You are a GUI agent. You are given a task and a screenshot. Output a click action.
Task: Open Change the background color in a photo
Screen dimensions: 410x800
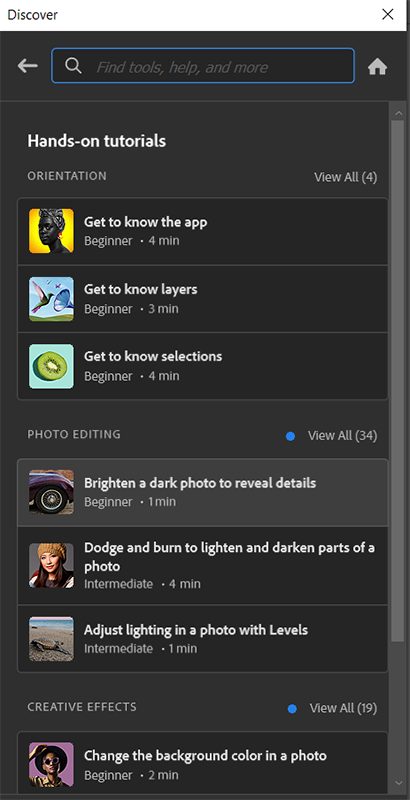(x=203, y=764)
